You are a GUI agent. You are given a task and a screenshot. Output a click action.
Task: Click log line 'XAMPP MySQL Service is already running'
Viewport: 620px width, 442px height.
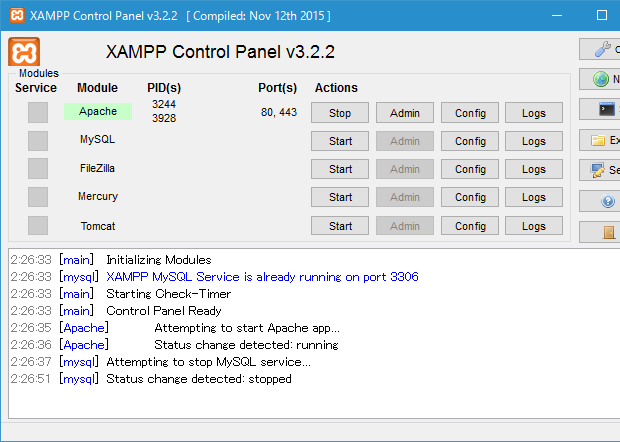pyautogui.click(x=262, y=277)
